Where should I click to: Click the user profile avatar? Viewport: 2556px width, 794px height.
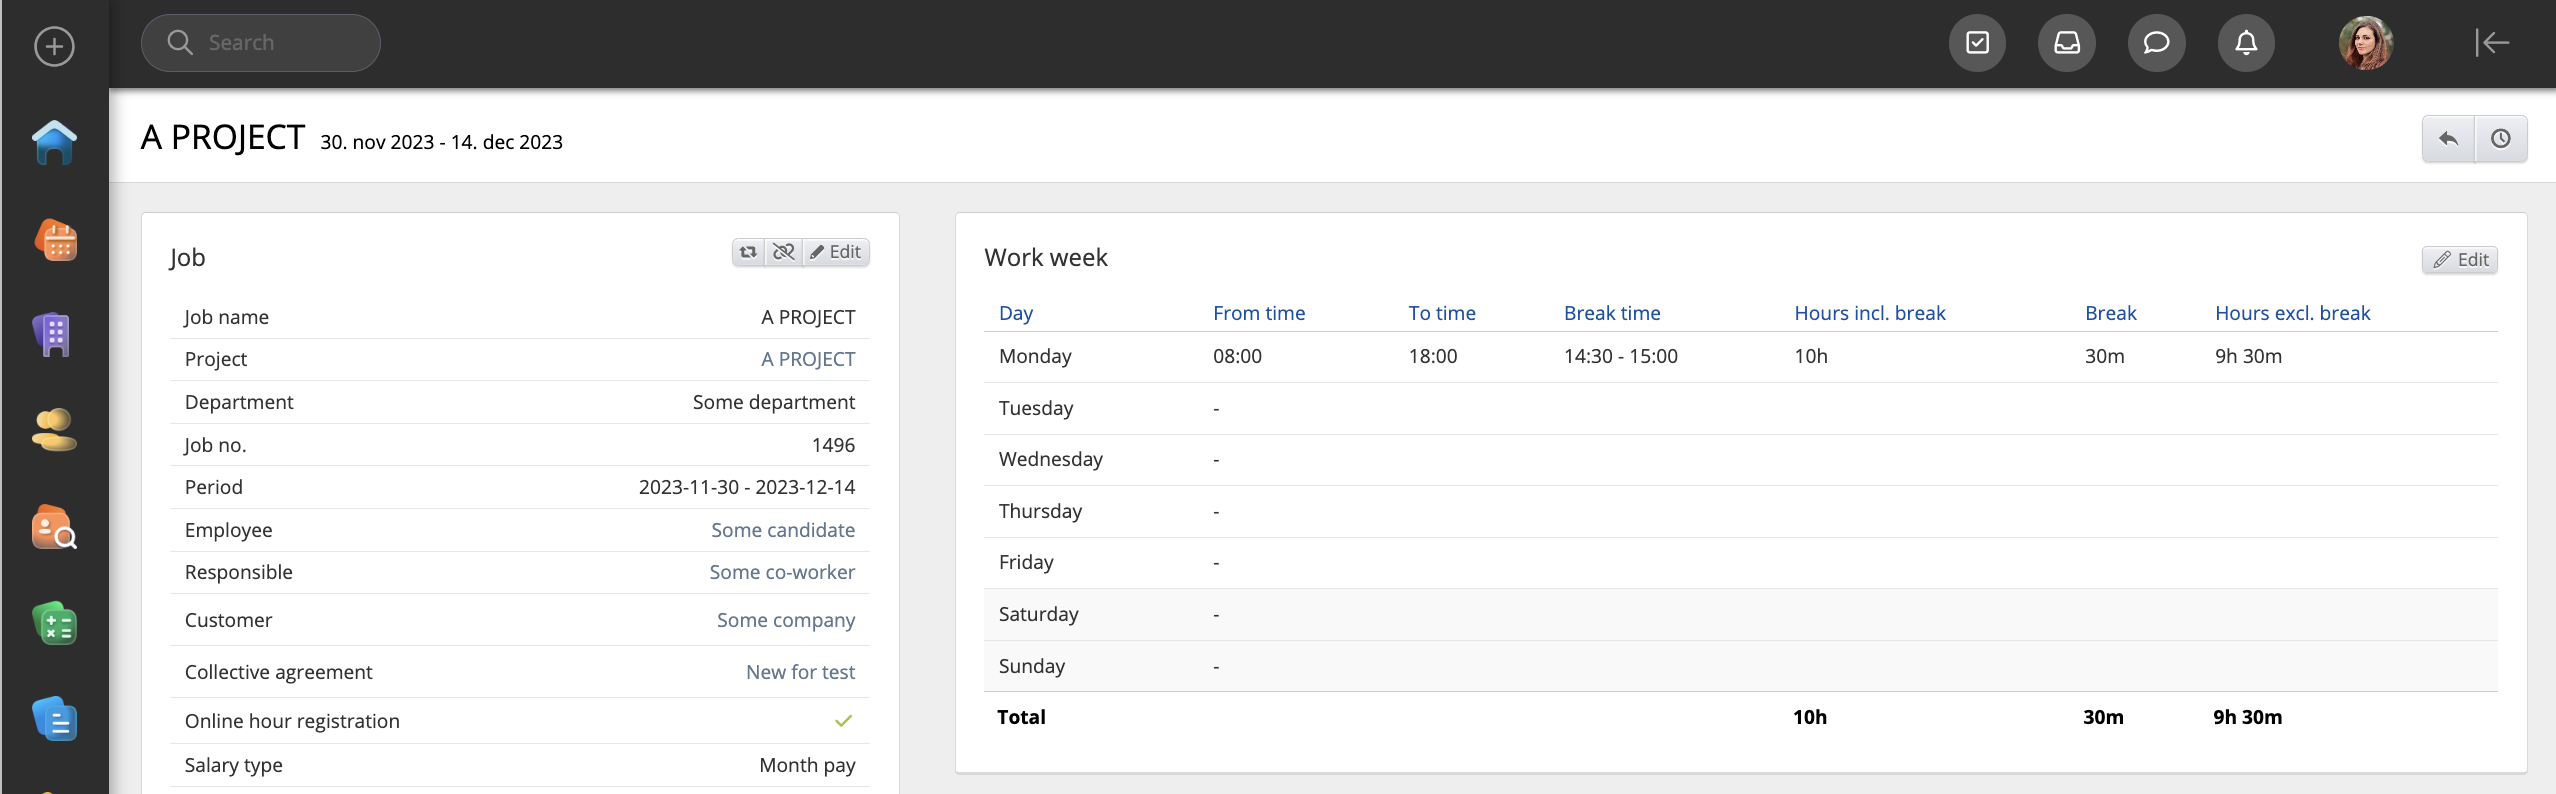coord(2365,43)
